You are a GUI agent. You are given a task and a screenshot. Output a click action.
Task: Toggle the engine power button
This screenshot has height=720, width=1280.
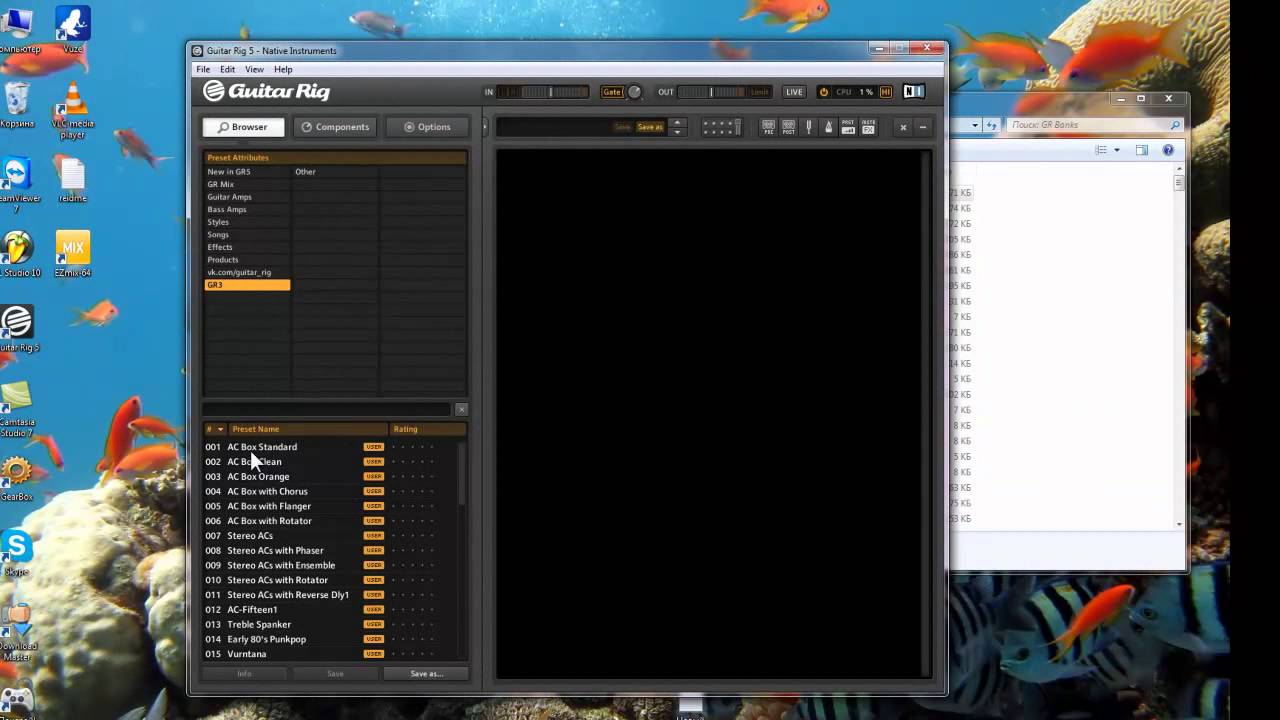click(x=824, y=92)
